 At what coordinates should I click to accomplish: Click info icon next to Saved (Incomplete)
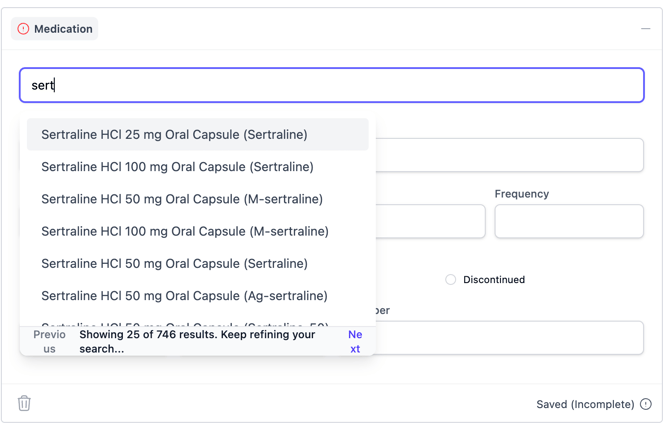click(x=646, y=404)
